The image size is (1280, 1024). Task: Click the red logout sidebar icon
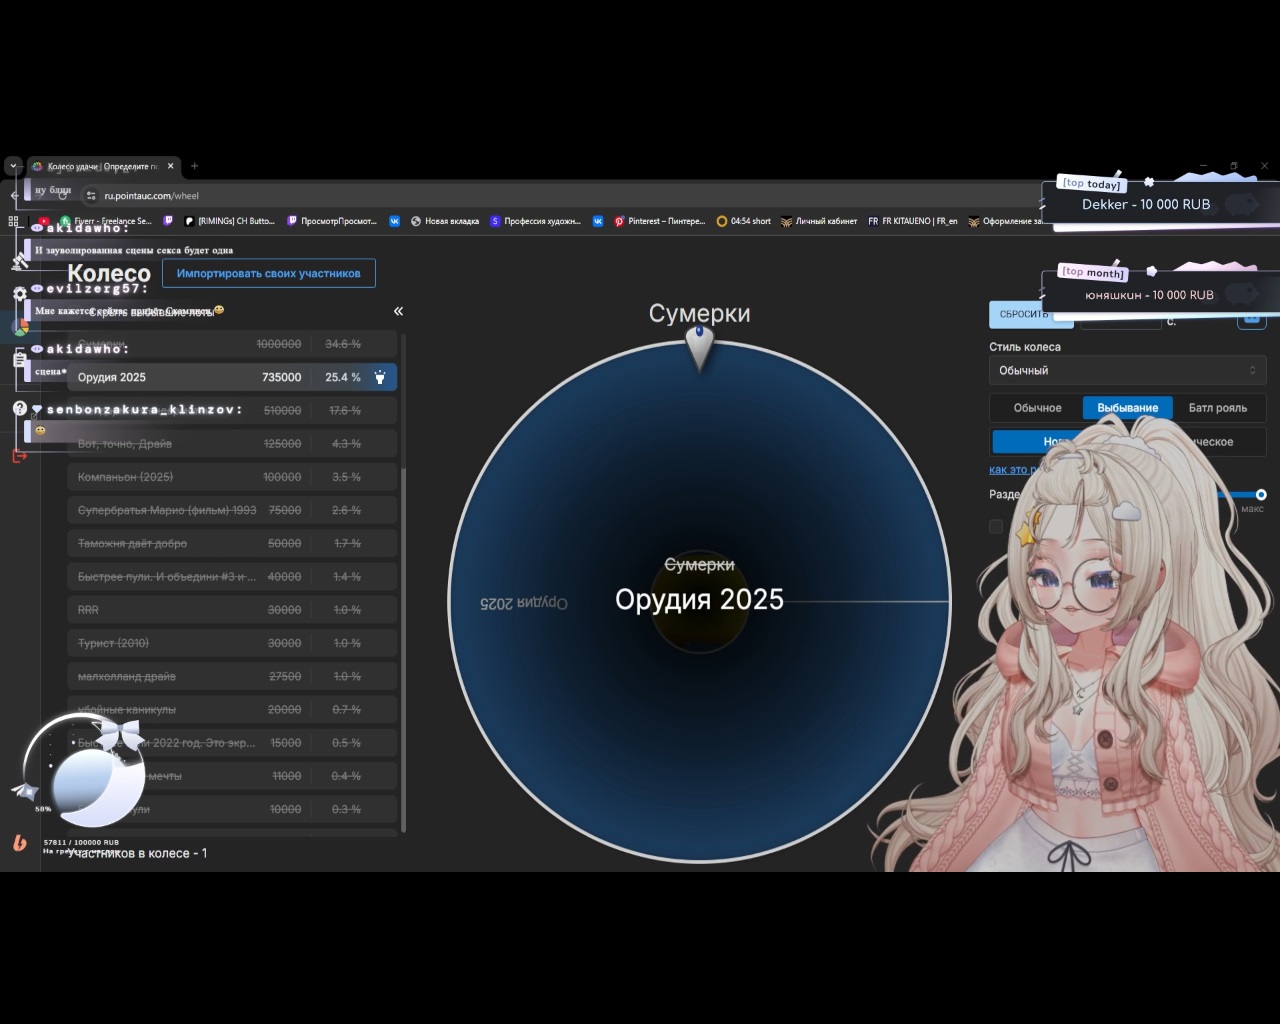[x=20, y=455]
